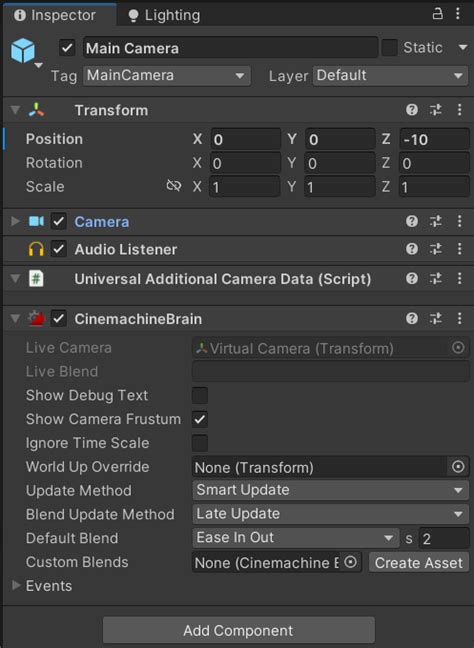Image resolution: width=474 pixels, height=648 pixels.
Task: Click Create Asset button
Action: [419, 562]
